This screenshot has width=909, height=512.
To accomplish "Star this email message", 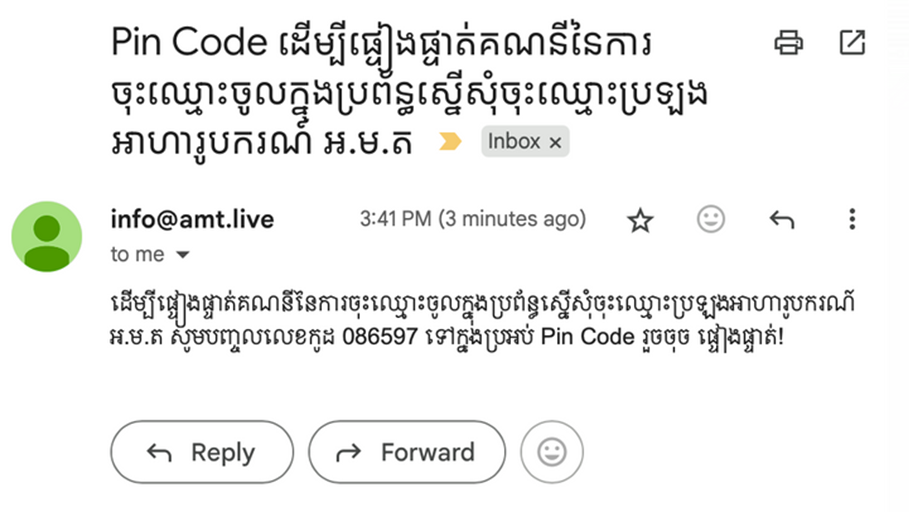I will (x=640, y=221).
